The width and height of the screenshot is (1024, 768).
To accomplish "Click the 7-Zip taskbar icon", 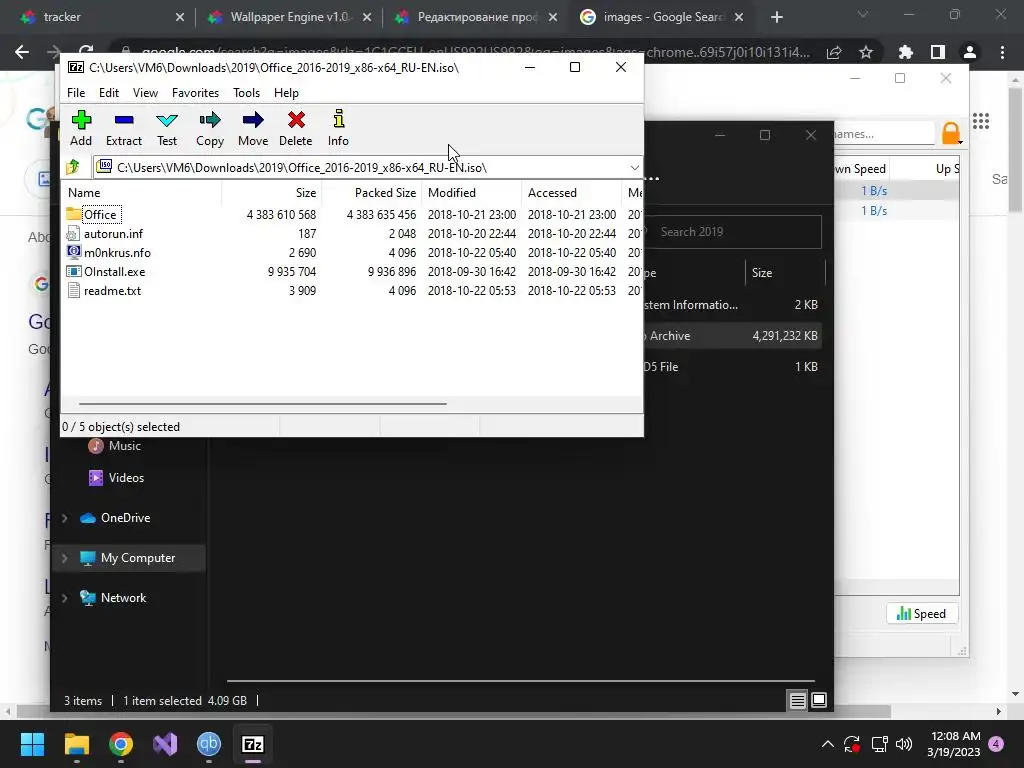I will point(253,744).
